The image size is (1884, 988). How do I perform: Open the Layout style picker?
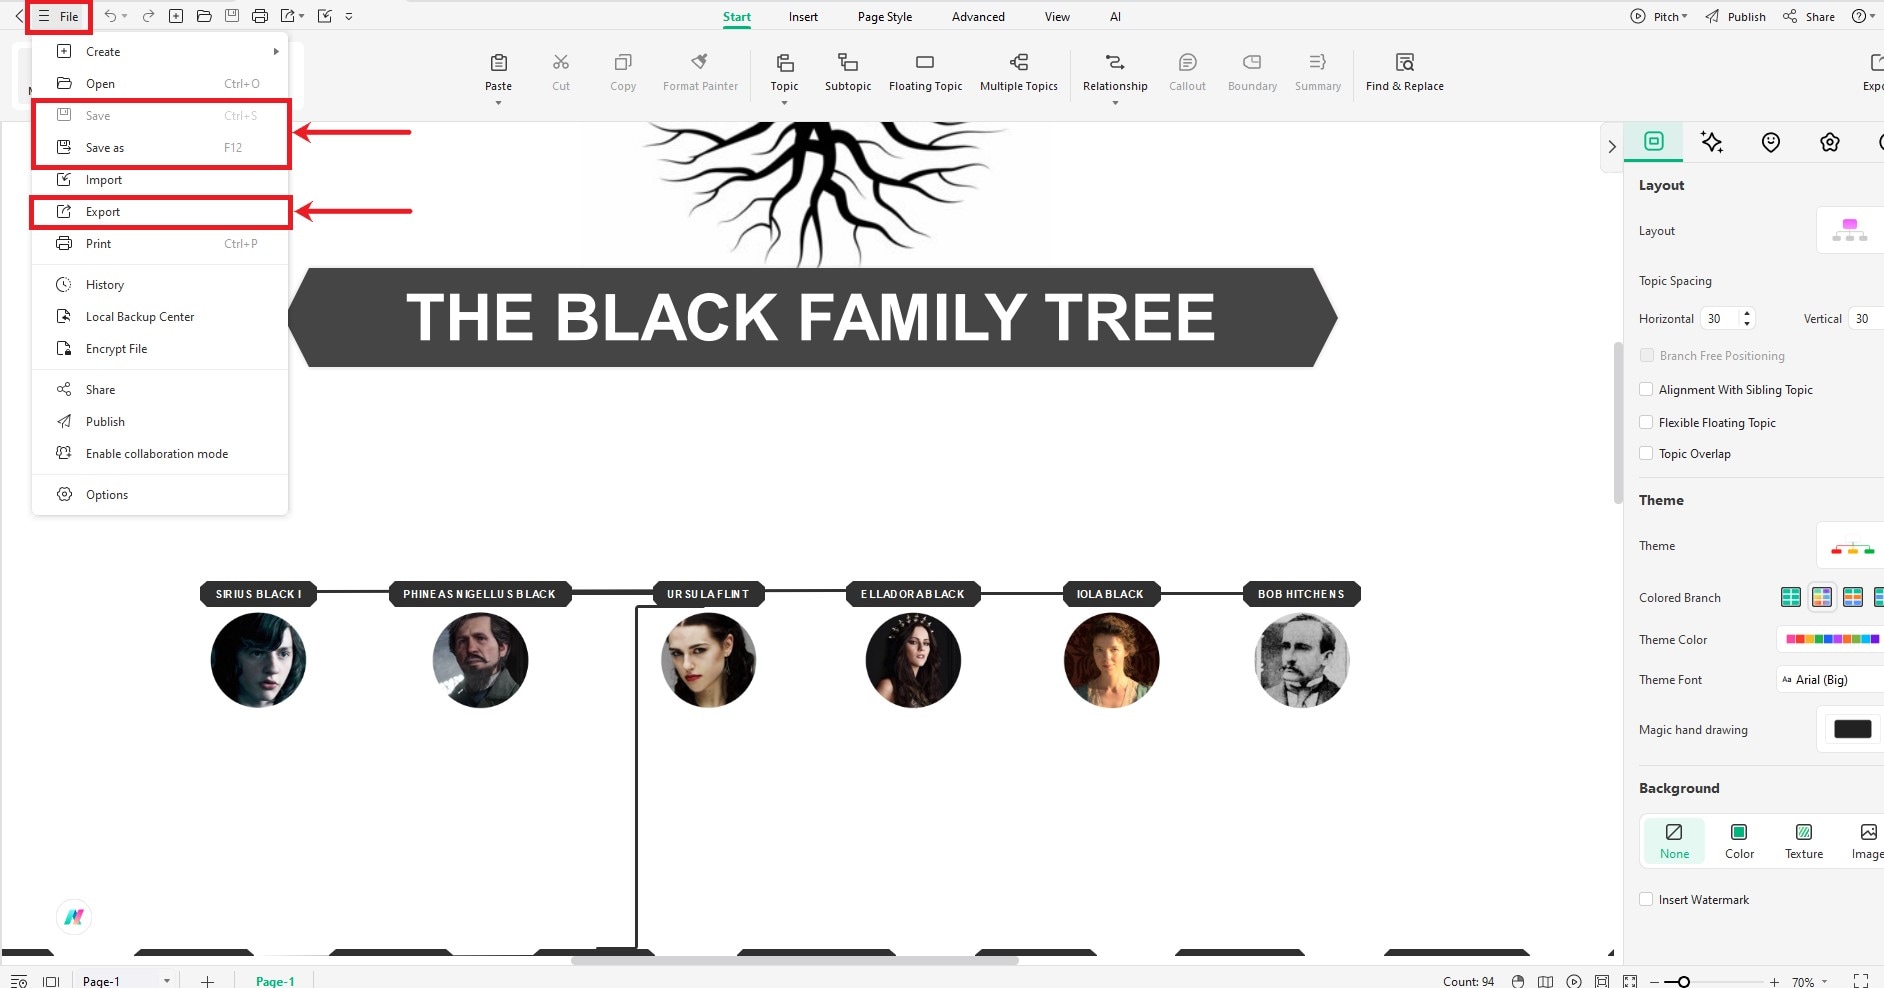(x=1849, y=231)
